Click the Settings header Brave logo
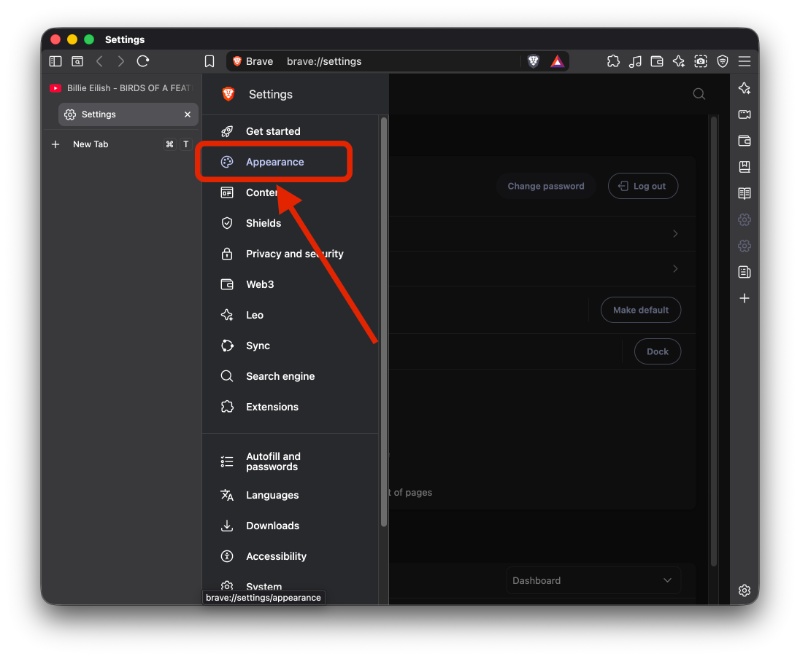This screenshot has height=659, width=800. coord(228,94)
